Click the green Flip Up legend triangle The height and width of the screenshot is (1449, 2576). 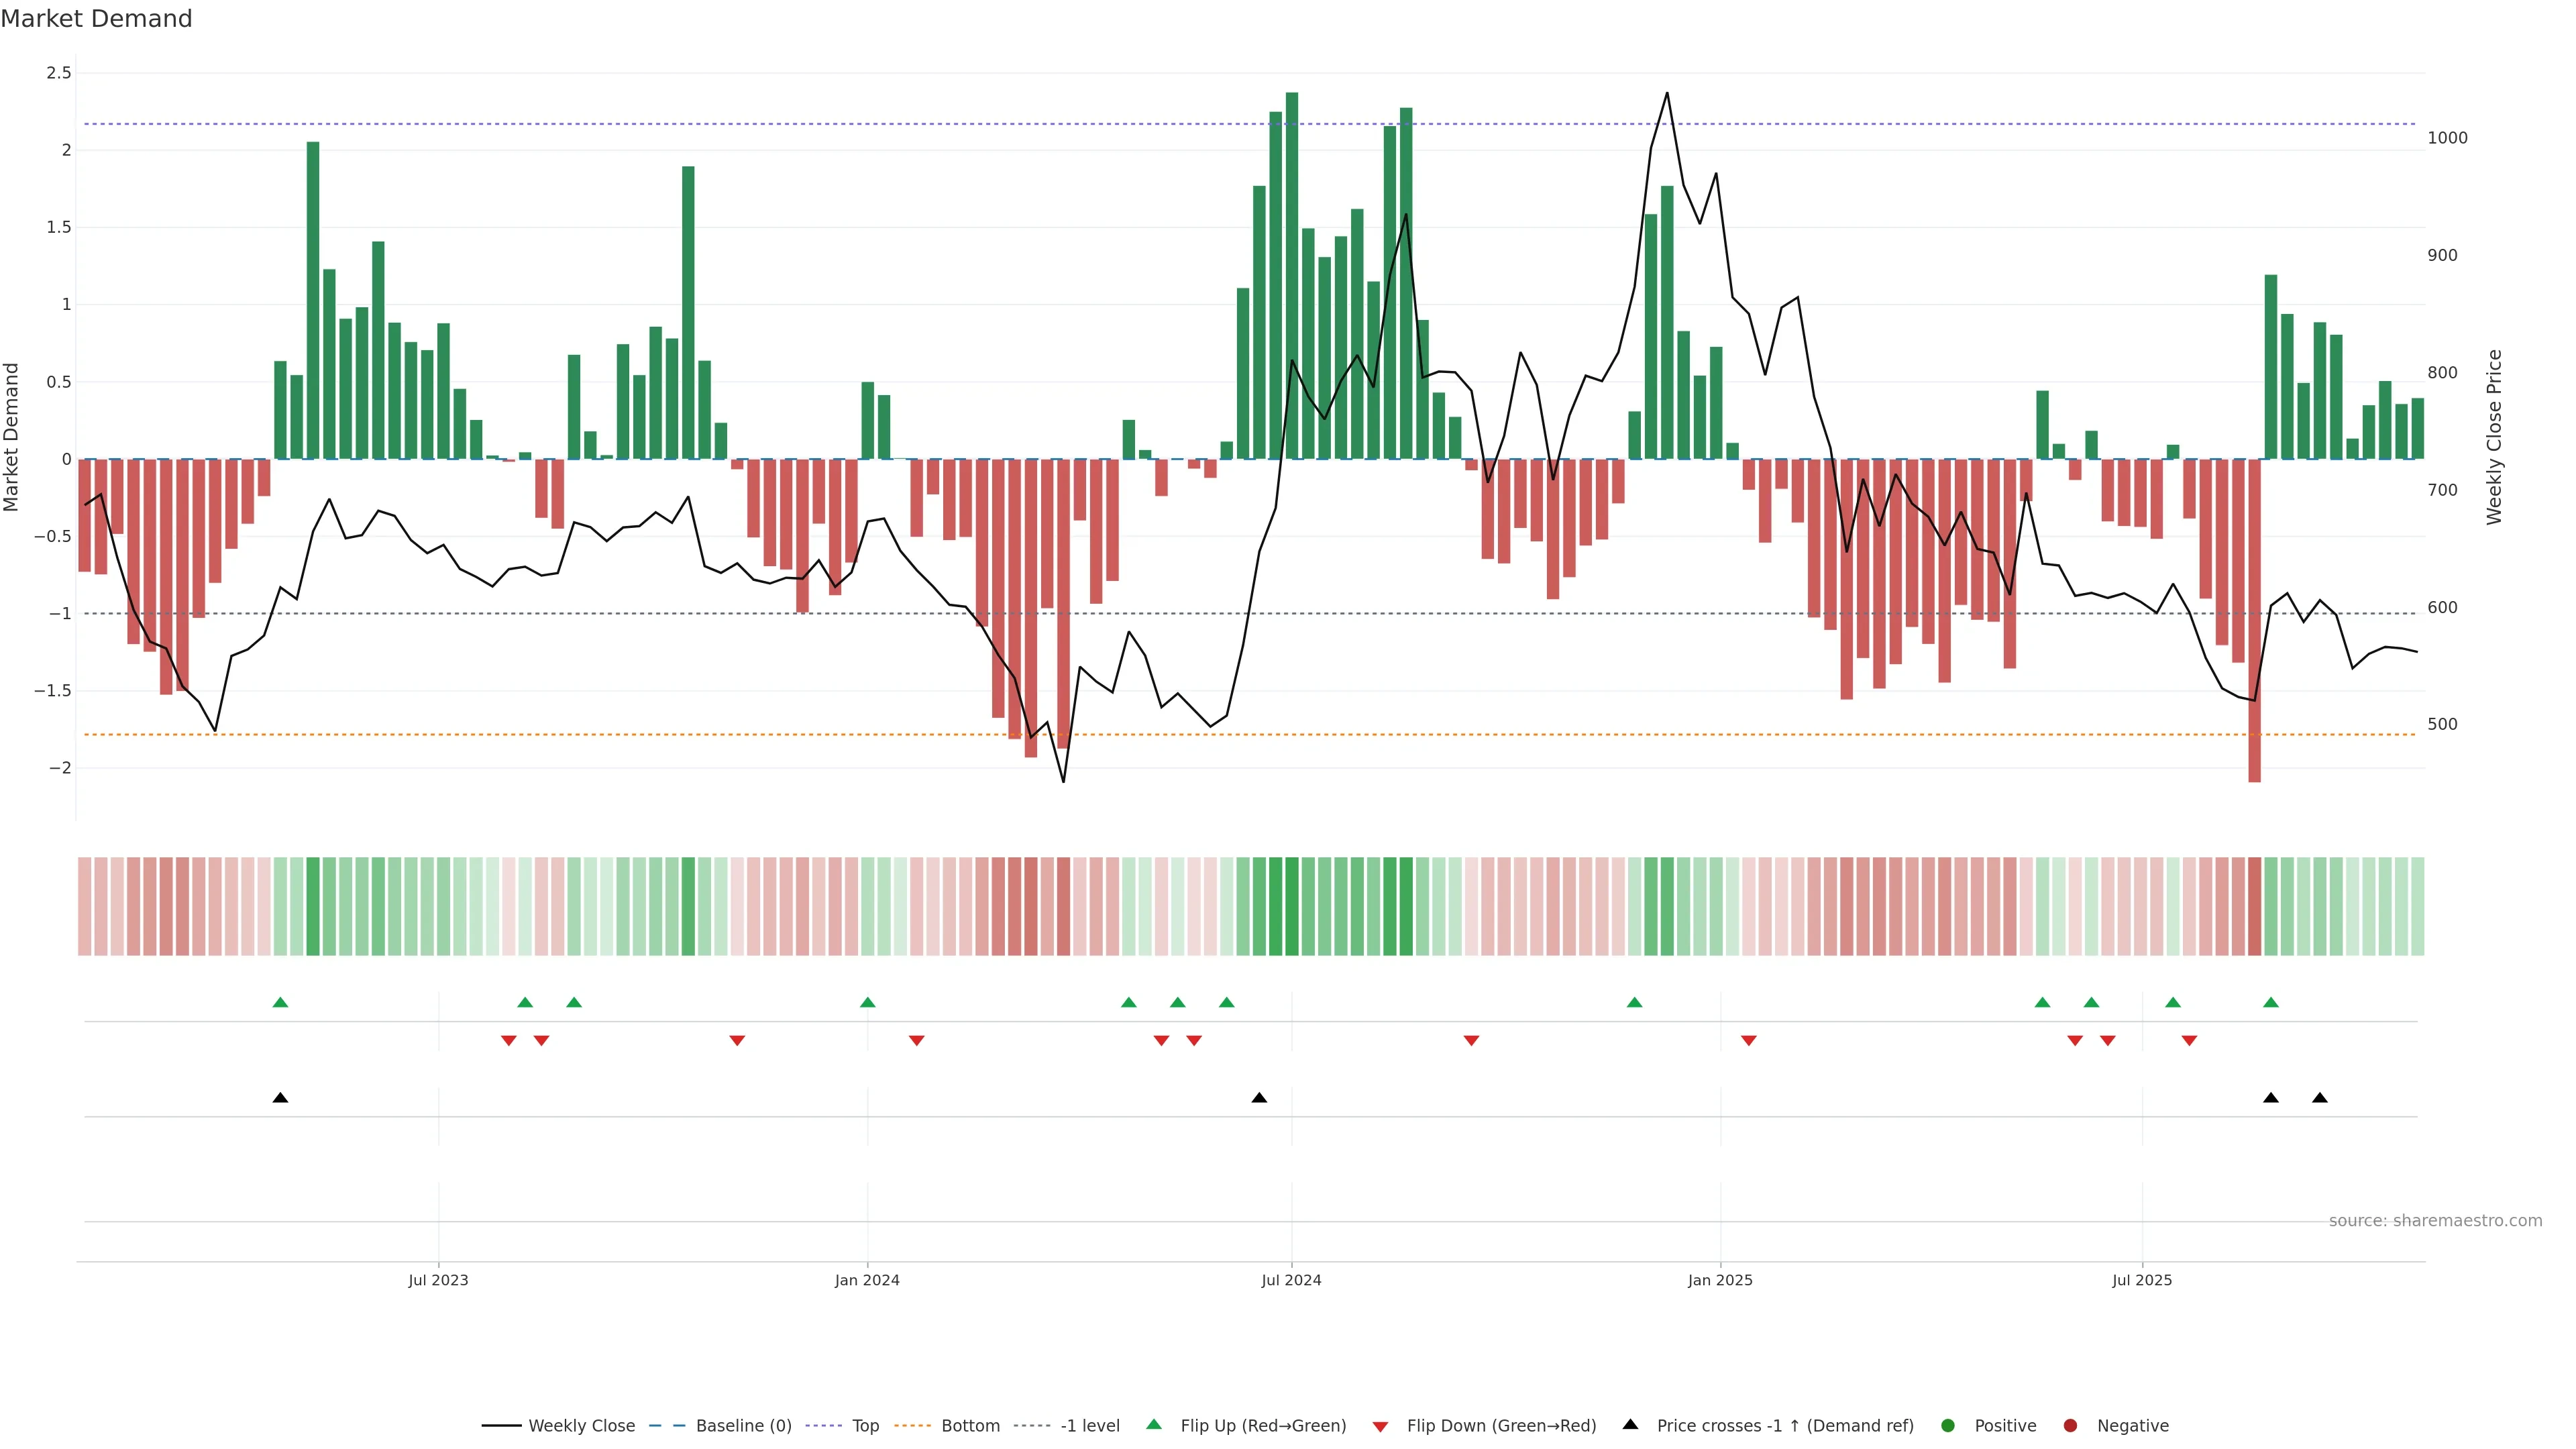[1154, 1425]
